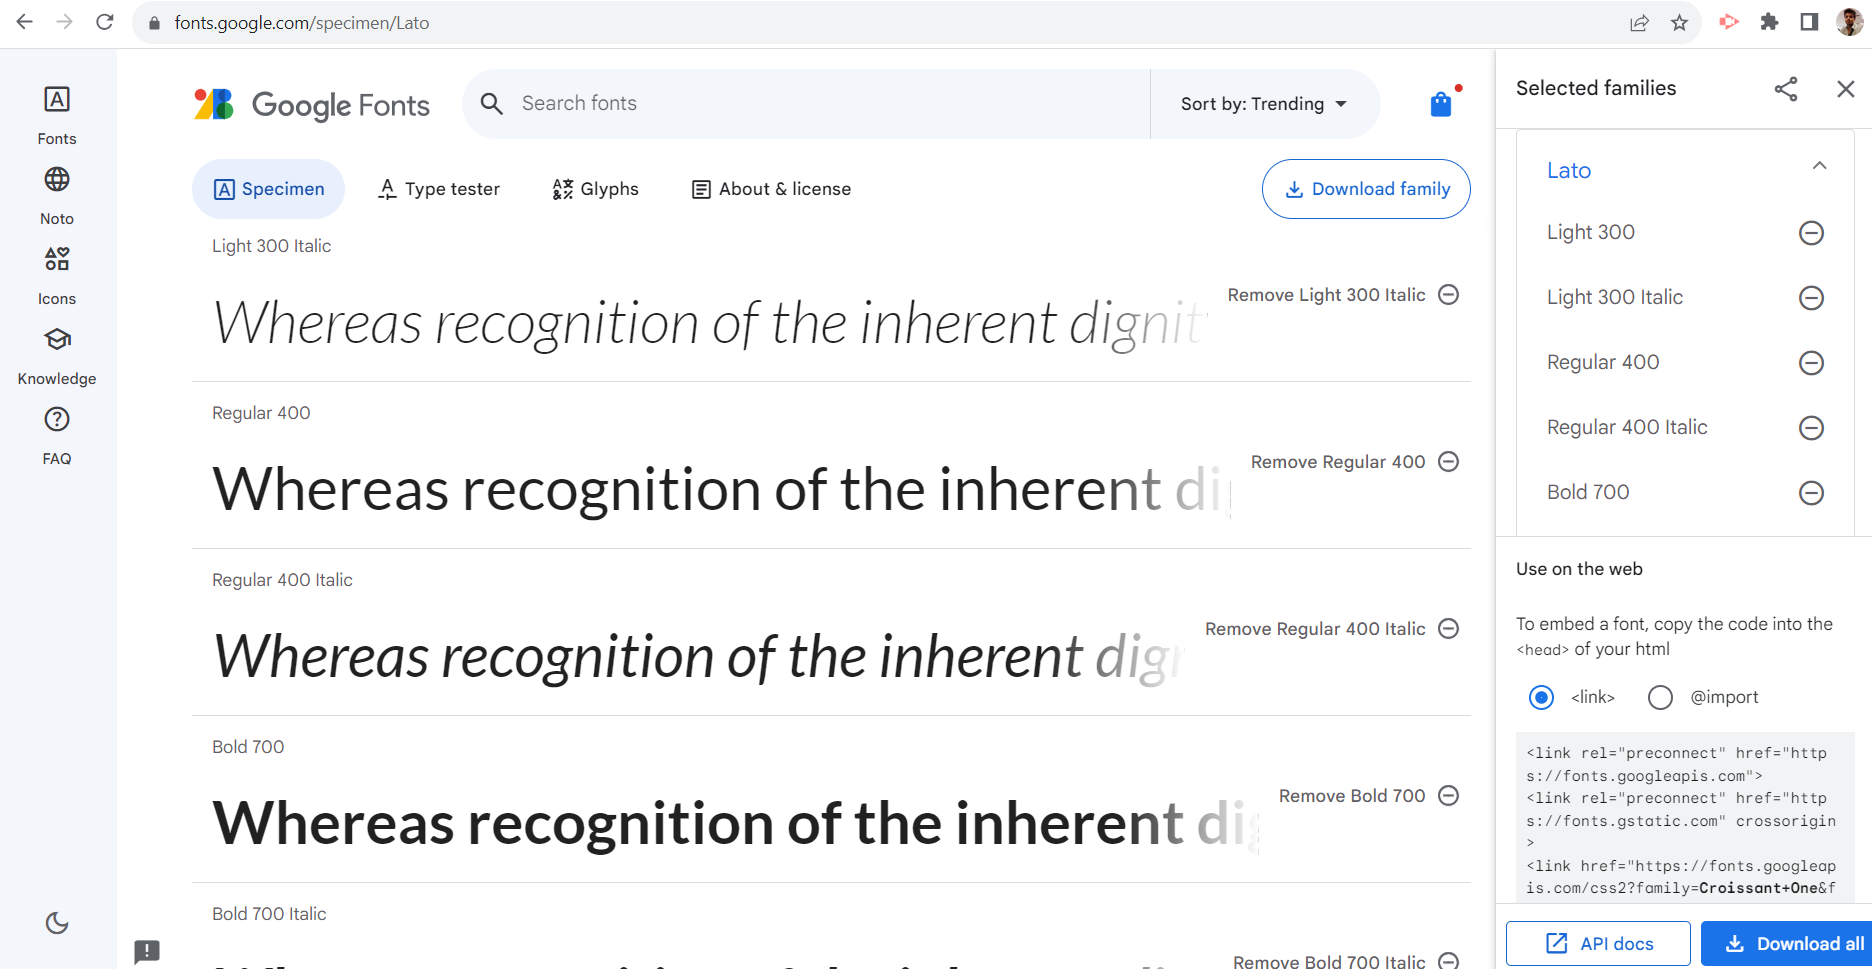The width and height of the screenshot is (1872, 969).
Task: Open the Knowledge graduation cap icon
Action: pyautogui.click(x=57, y=340)
